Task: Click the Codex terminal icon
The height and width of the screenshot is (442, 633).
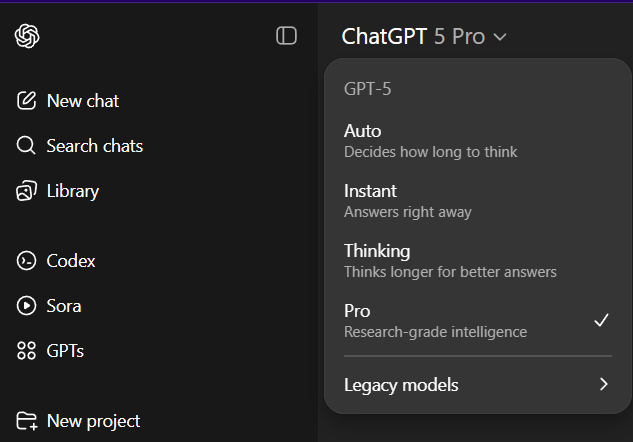Action: pos(27,261)
